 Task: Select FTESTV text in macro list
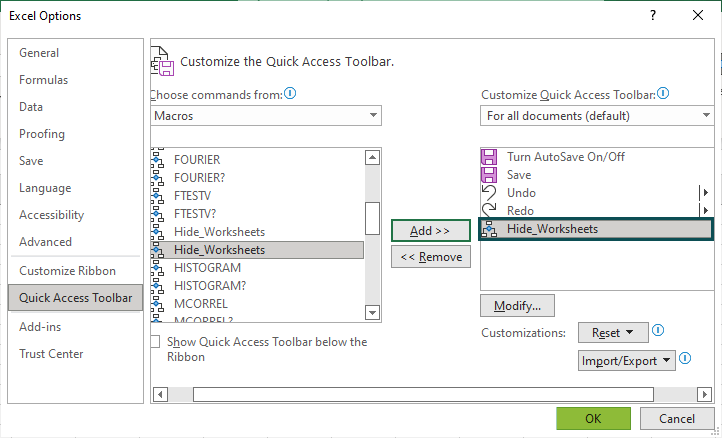click(192, 195)
